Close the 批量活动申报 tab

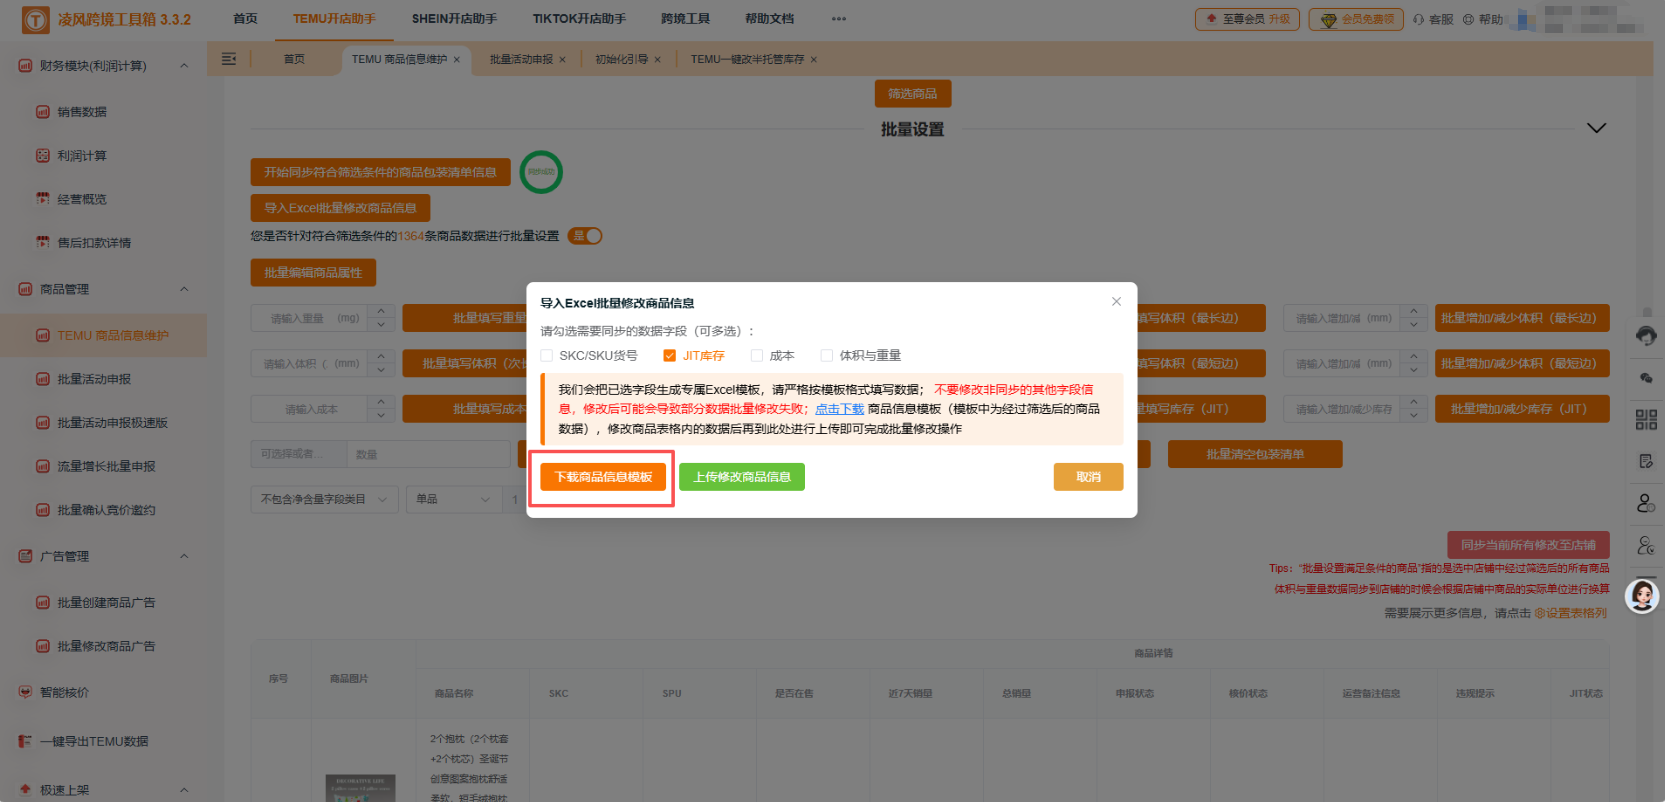[562, 60]
